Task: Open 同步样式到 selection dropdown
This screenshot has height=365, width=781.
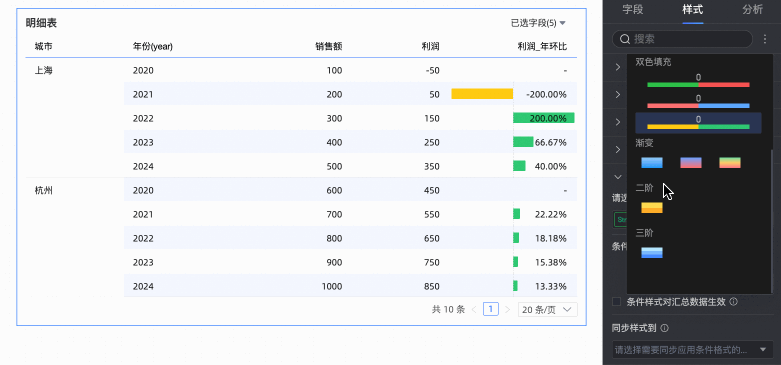Action: pyautogui.click(x=692, y=350)
